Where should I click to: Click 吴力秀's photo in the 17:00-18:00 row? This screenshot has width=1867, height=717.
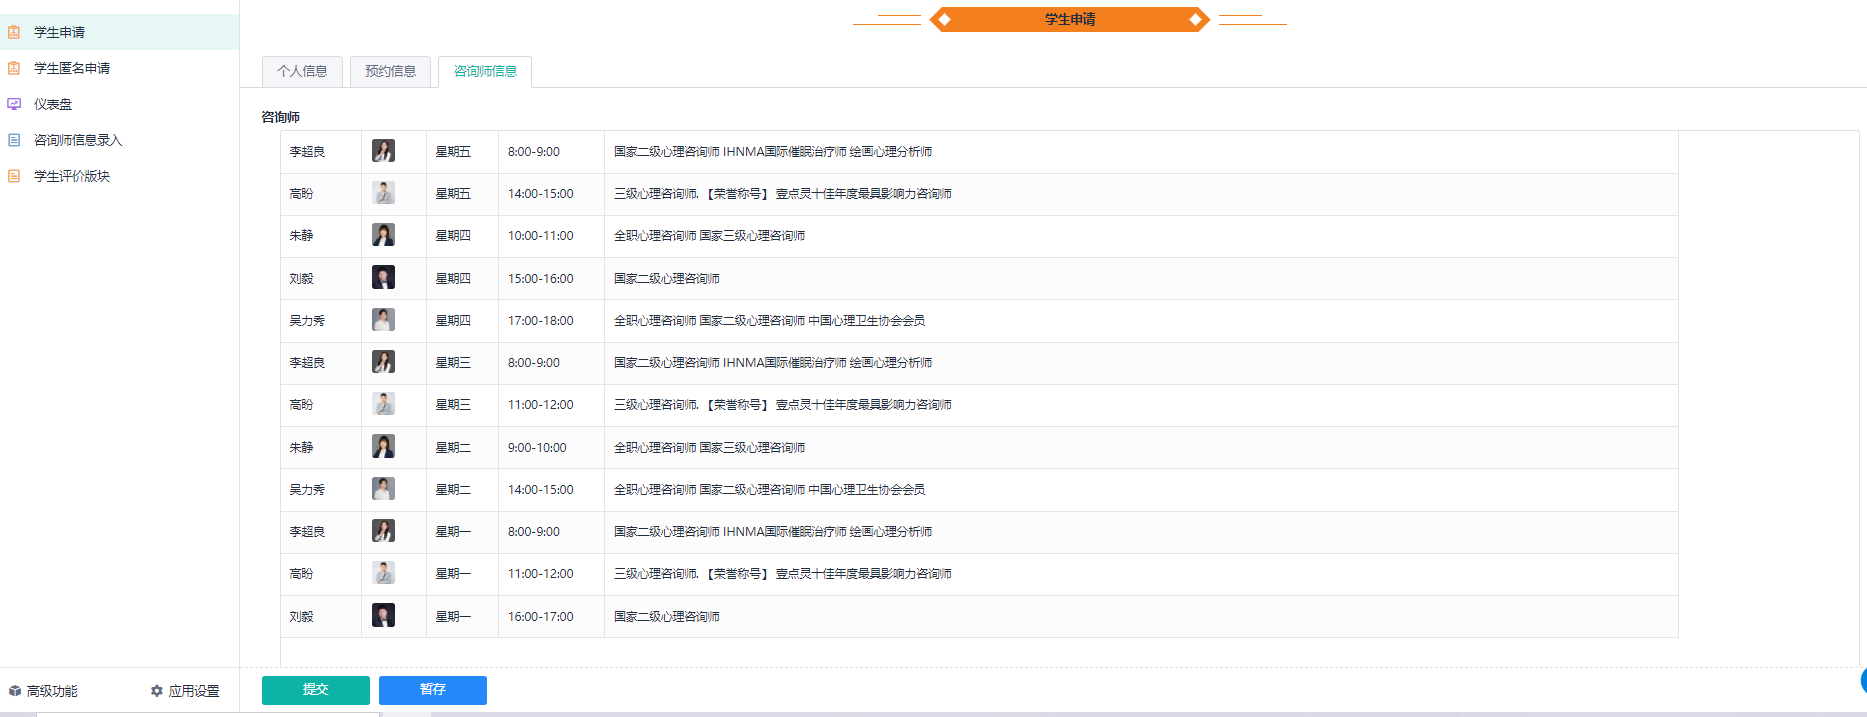[x=383, y=320]
